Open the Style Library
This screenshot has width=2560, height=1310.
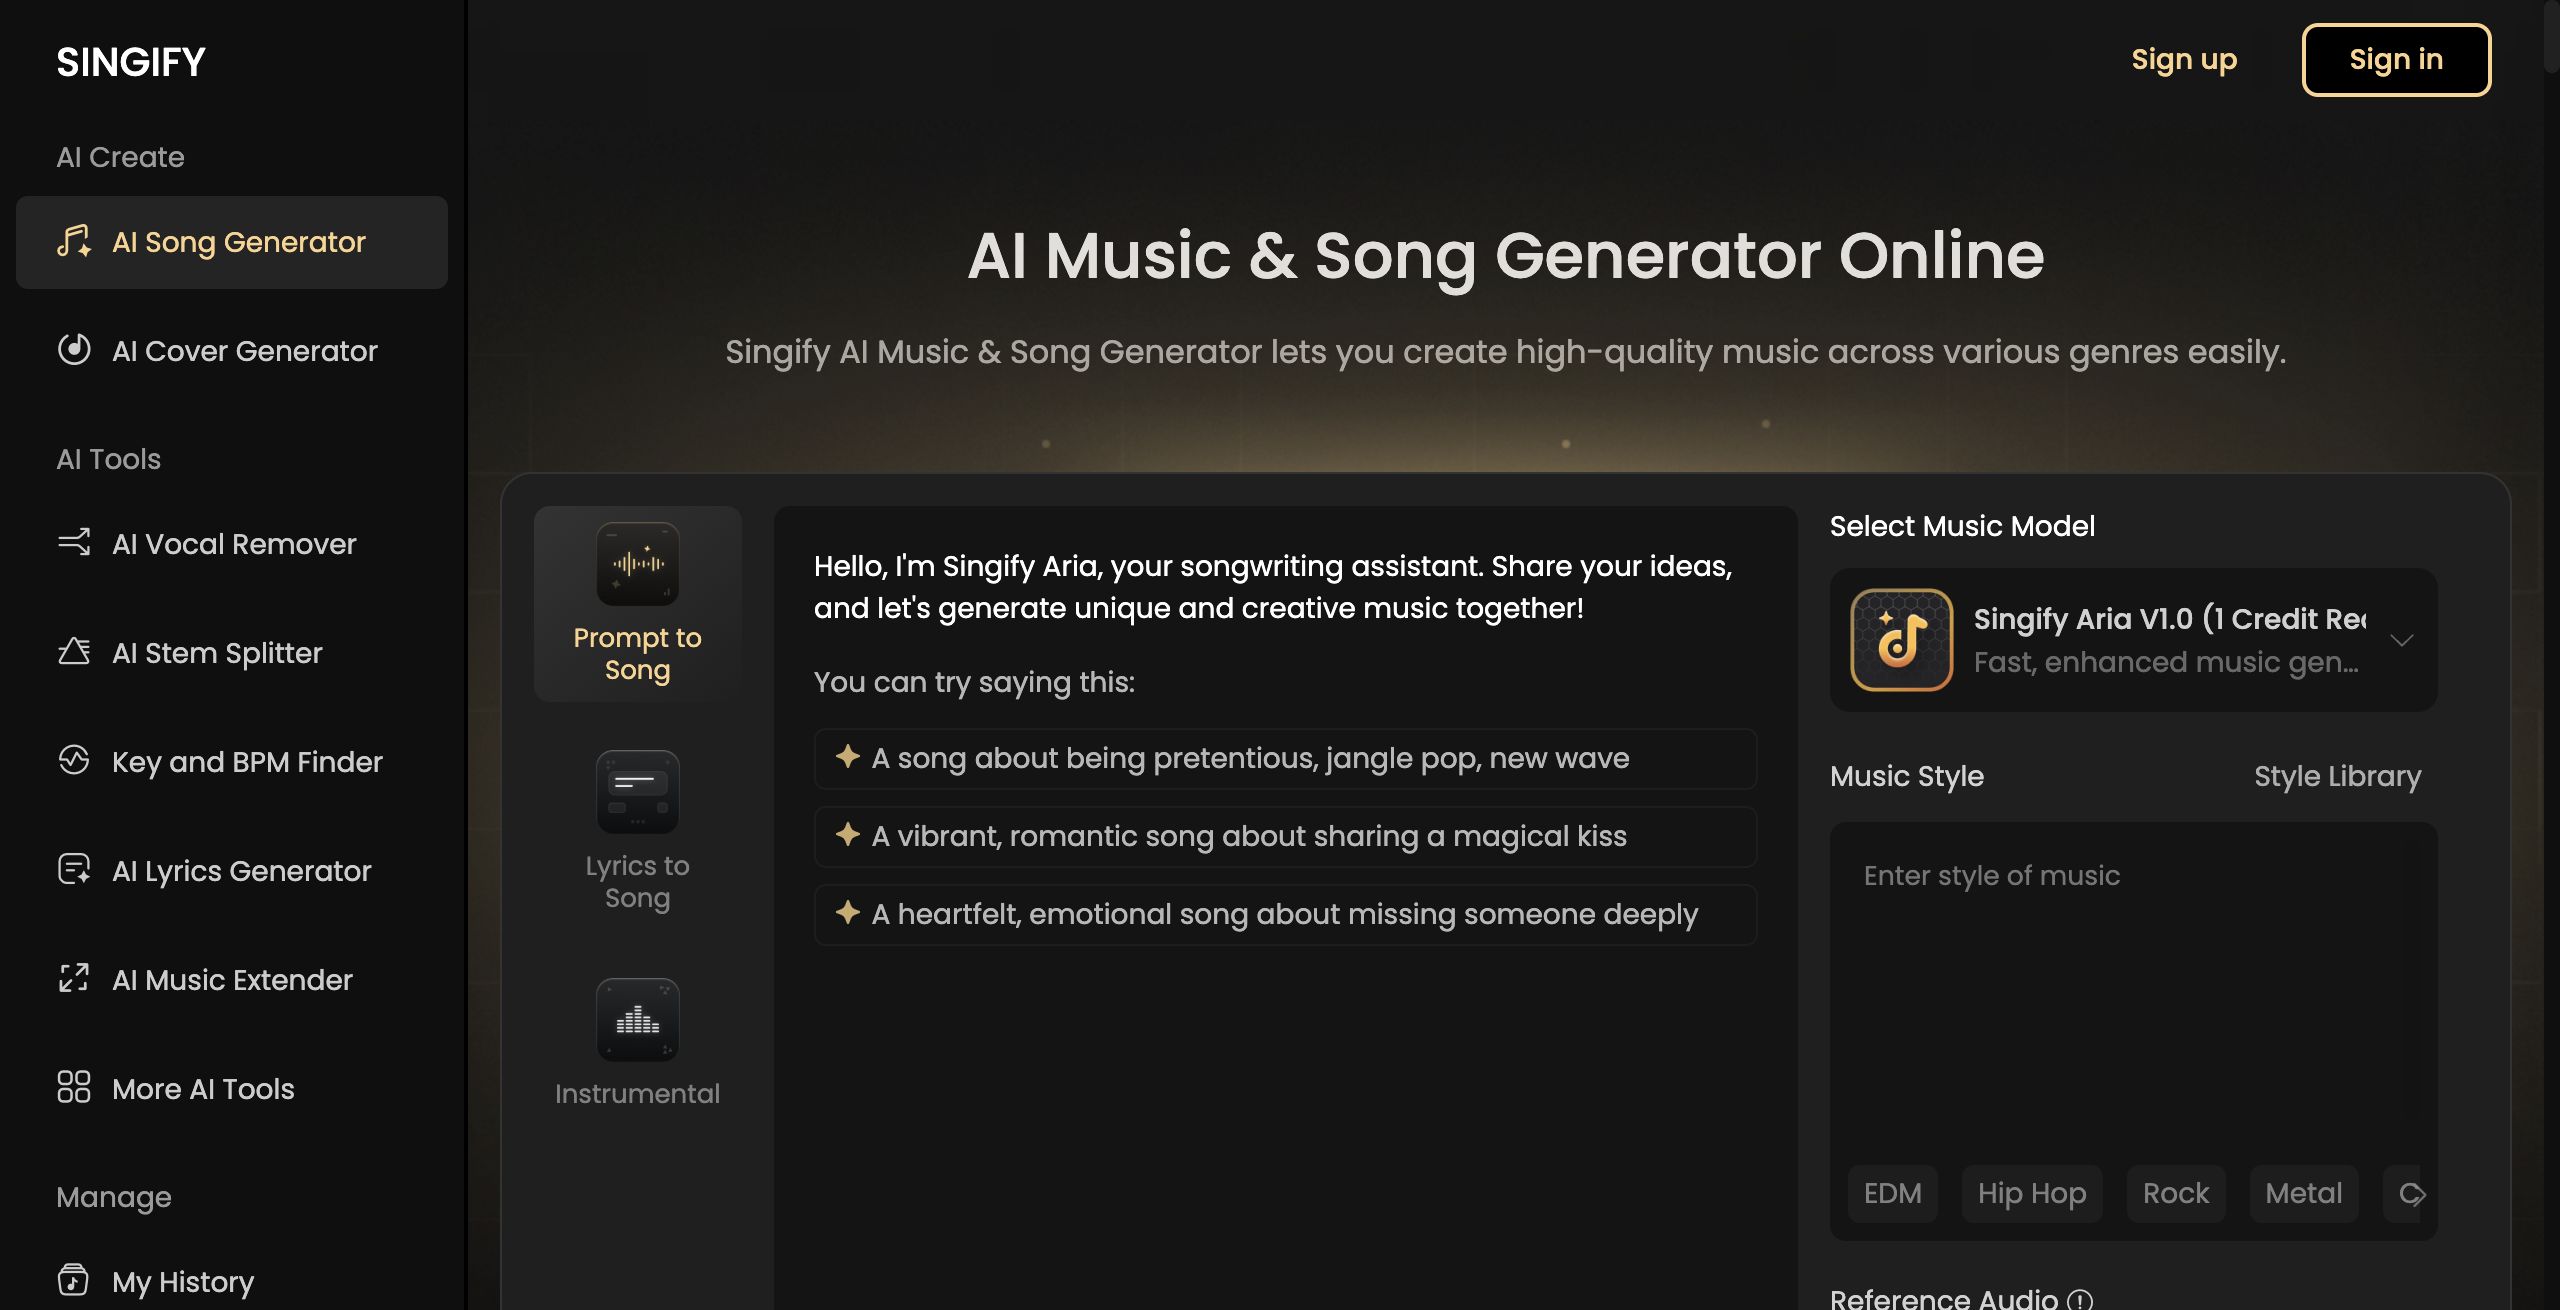coord(2337,777)
